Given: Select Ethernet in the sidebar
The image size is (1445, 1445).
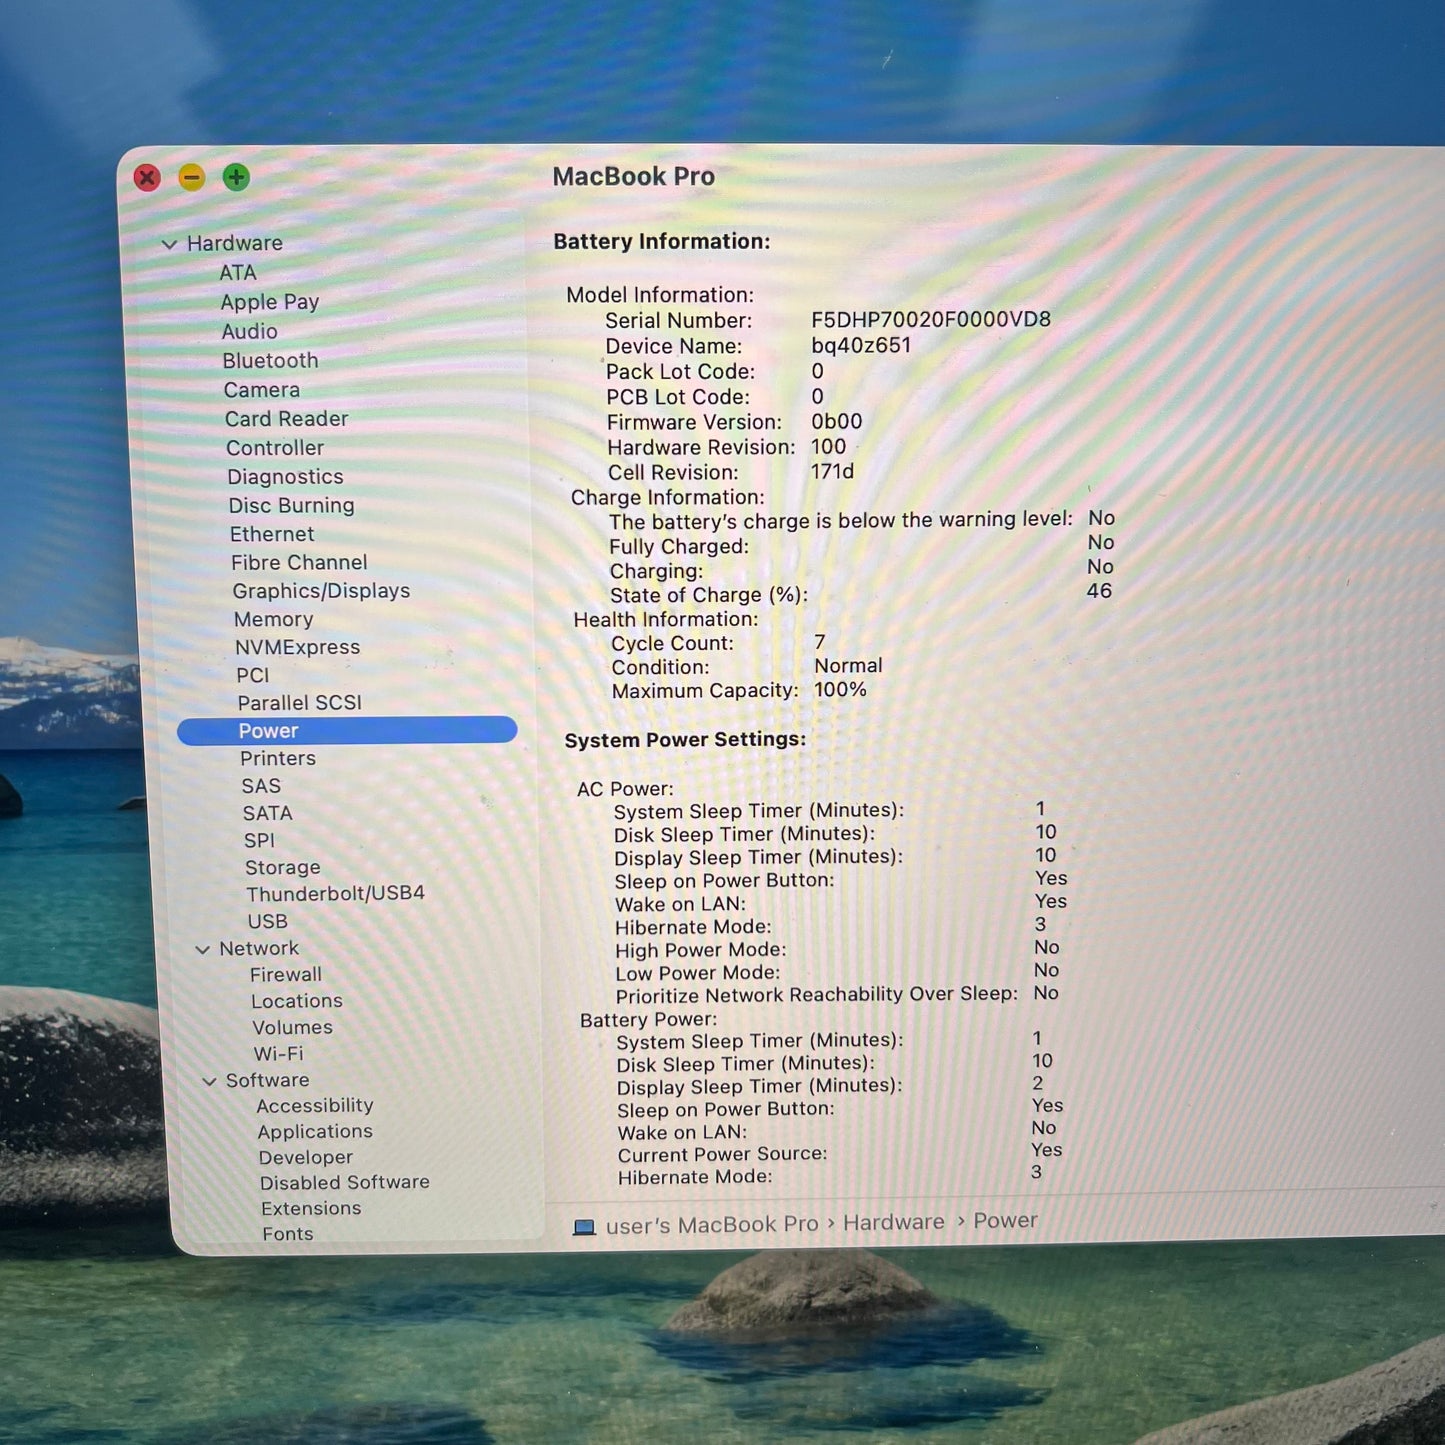Looking at the screenshot, I should (x=272, y=534).
